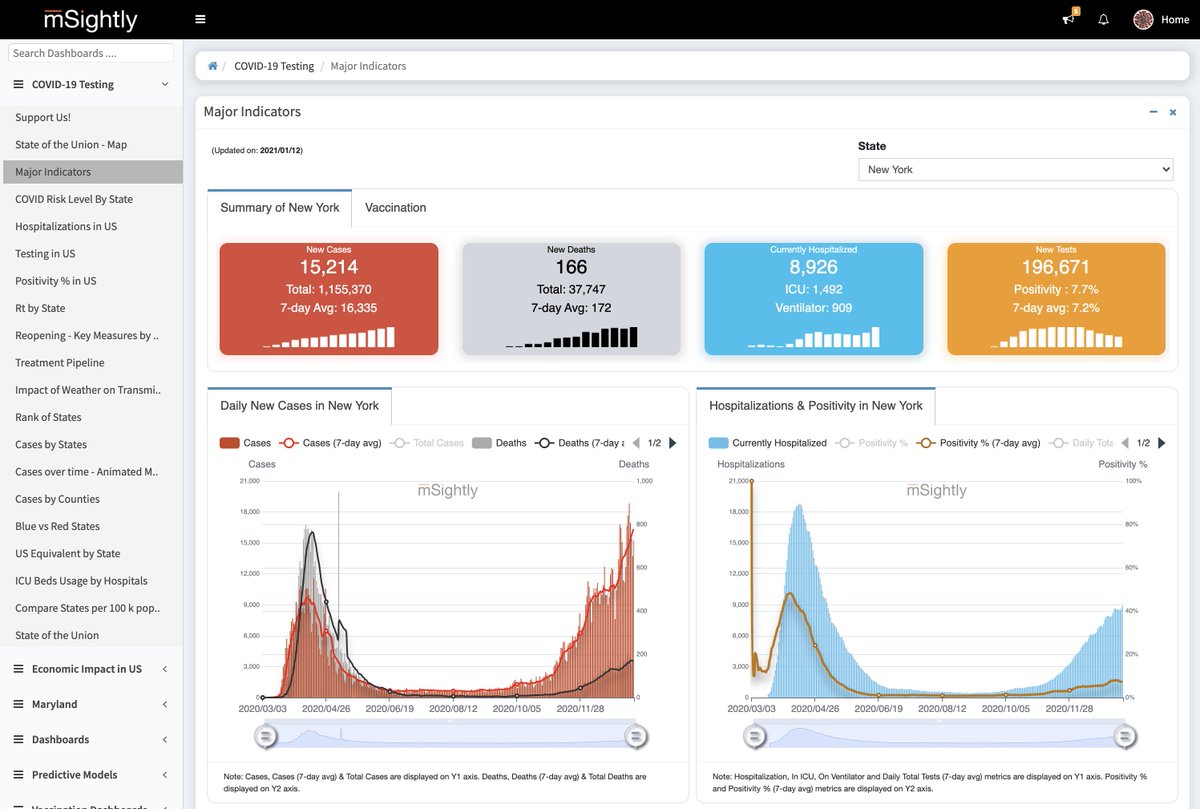Viewport: 1200px width, 809px height.
Task: Open Blue vs Red States dashboard
Action: click(x=57, y=526)
